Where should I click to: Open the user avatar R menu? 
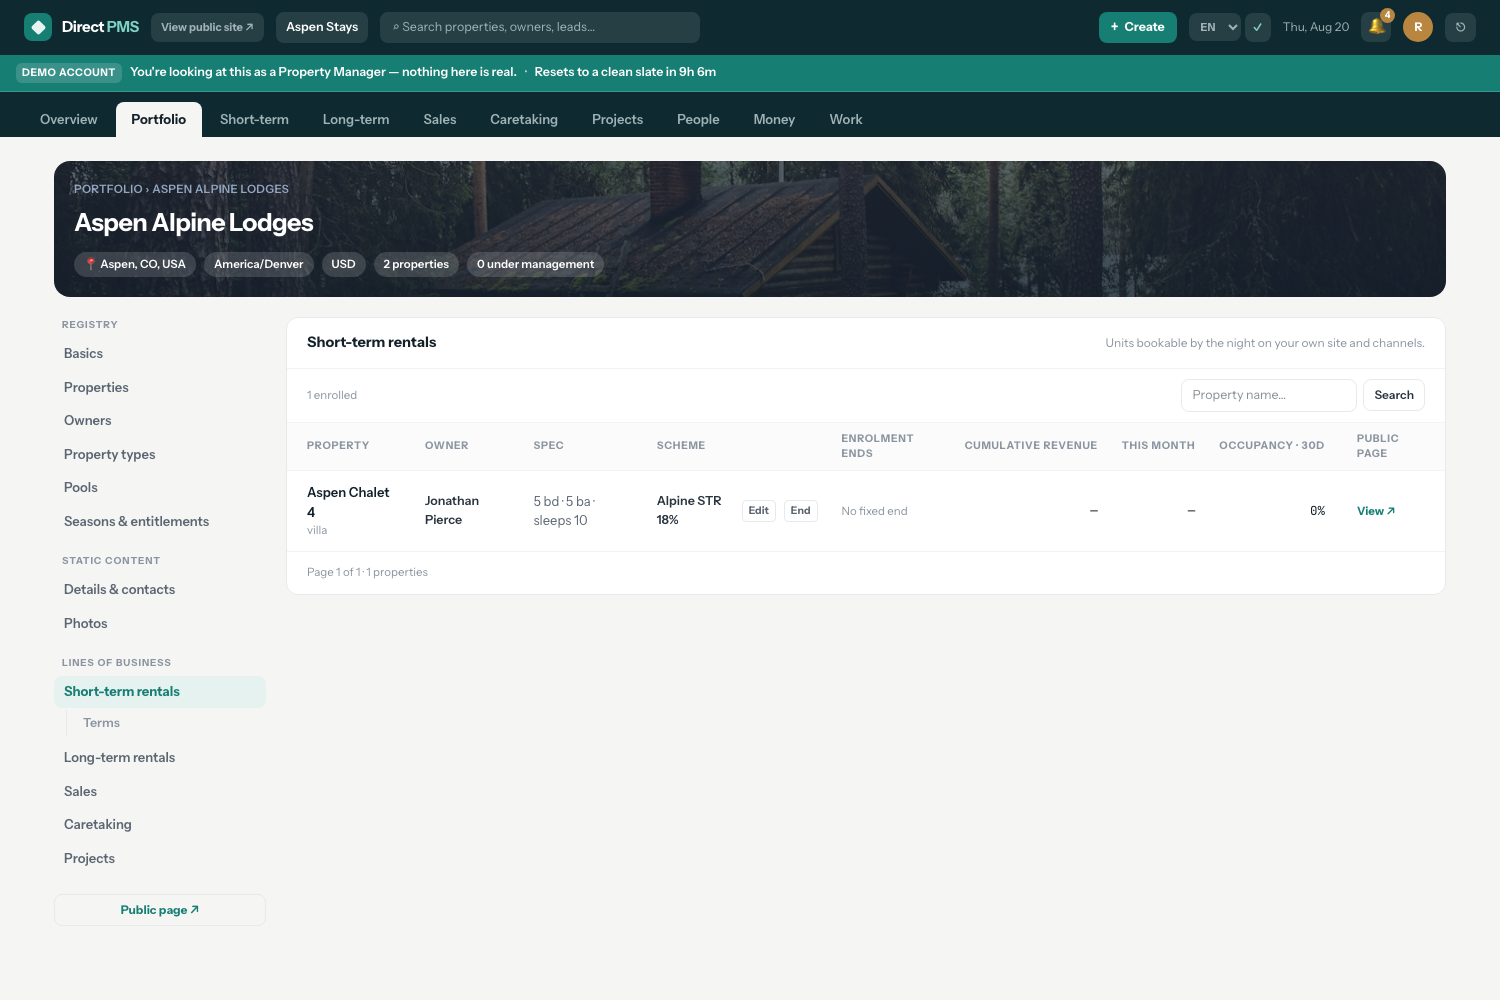(1418, 27)
